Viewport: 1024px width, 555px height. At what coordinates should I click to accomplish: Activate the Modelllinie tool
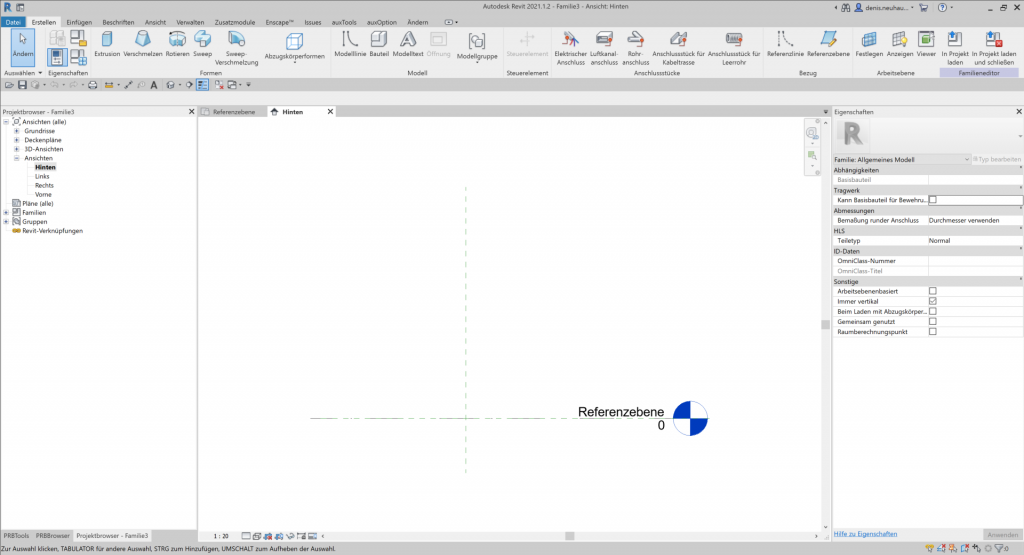click(350, 44)
